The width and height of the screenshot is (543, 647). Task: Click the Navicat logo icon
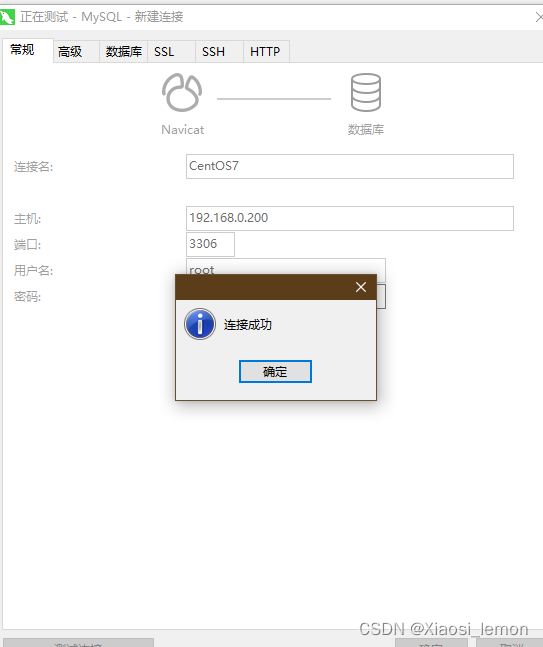[x=182, y=93]
